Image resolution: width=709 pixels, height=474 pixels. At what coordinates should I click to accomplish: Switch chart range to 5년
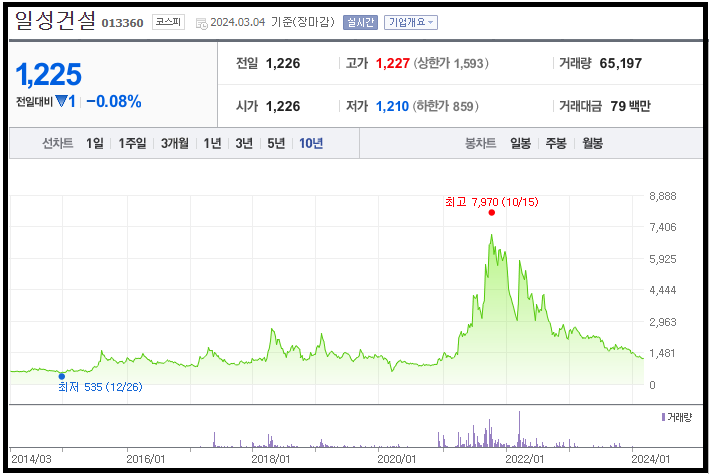pos(276,143)
